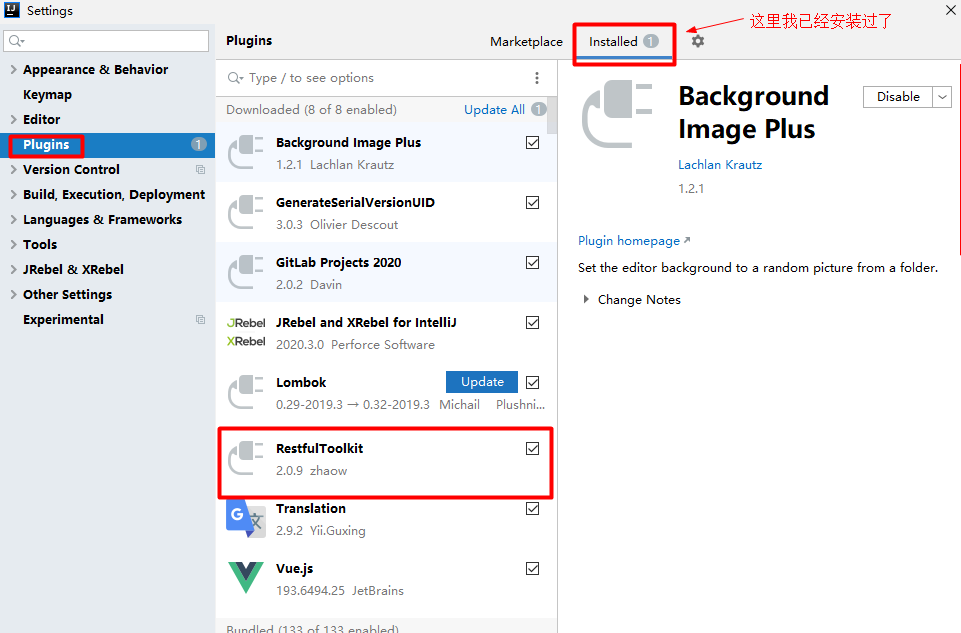Screen dimensions: 961x633
Task: Click the Installed tab update badge
Action: coord(651,41)
